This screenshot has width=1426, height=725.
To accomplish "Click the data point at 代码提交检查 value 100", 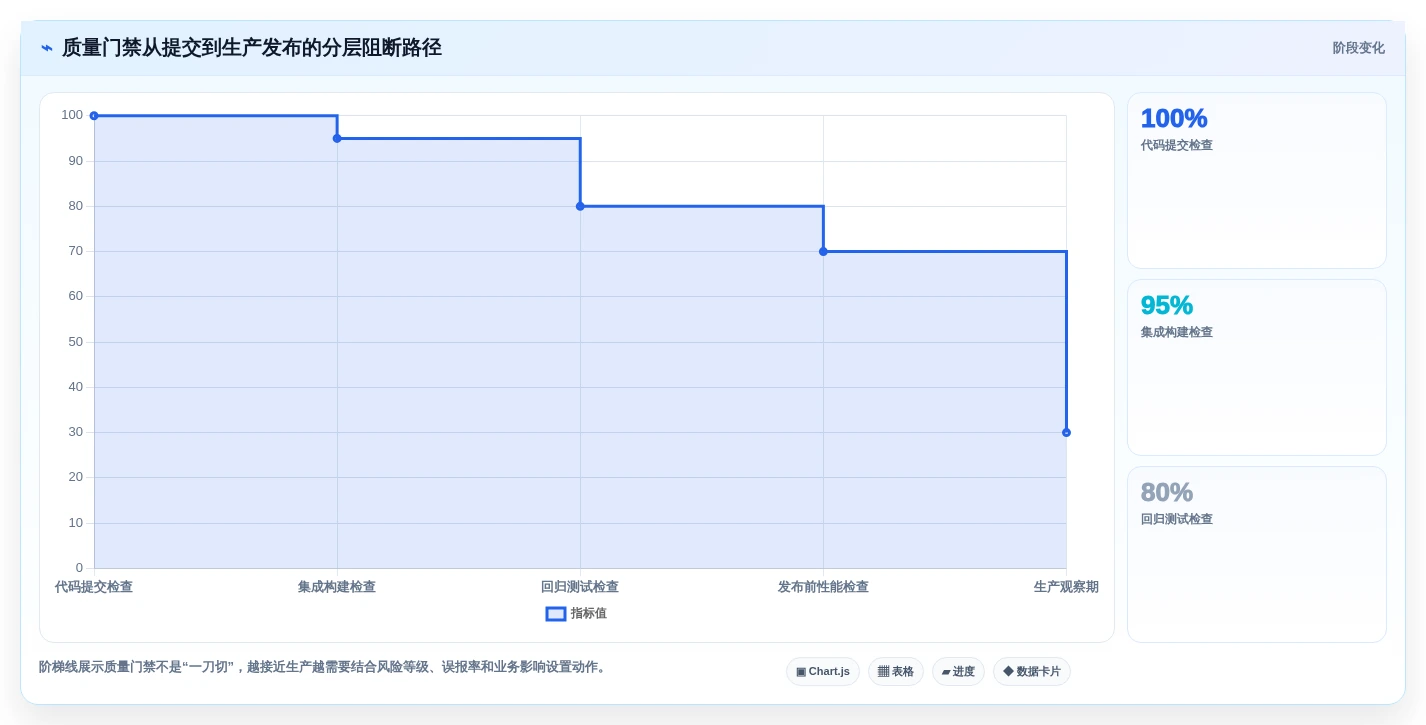I will pos(94,116).
